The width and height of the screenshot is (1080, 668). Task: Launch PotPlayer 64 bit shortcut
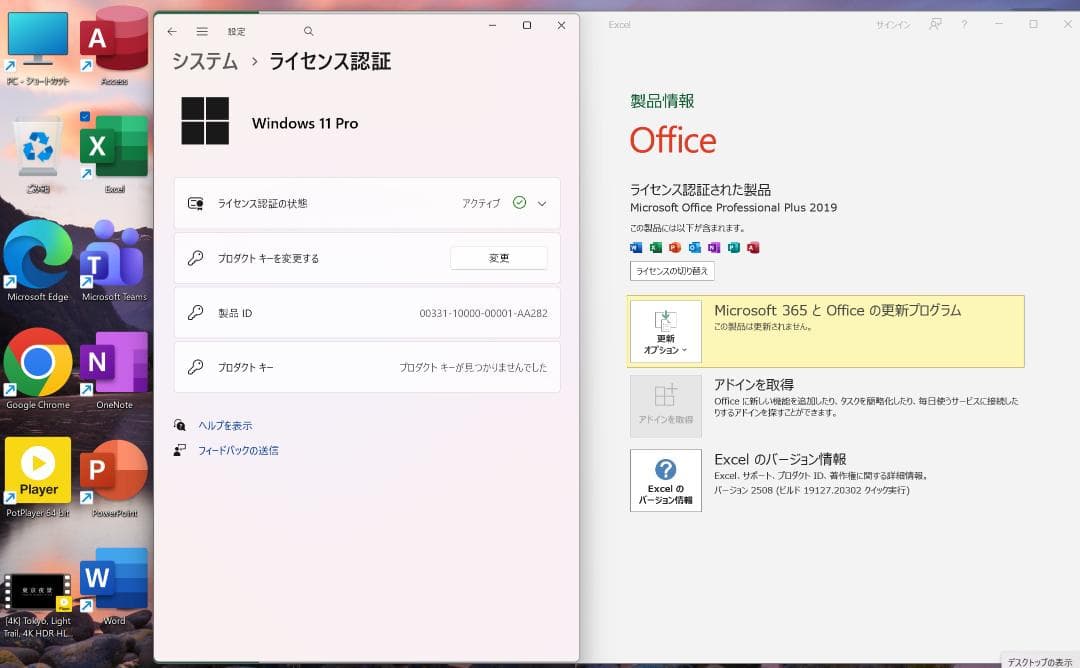[x=38, y=471]
